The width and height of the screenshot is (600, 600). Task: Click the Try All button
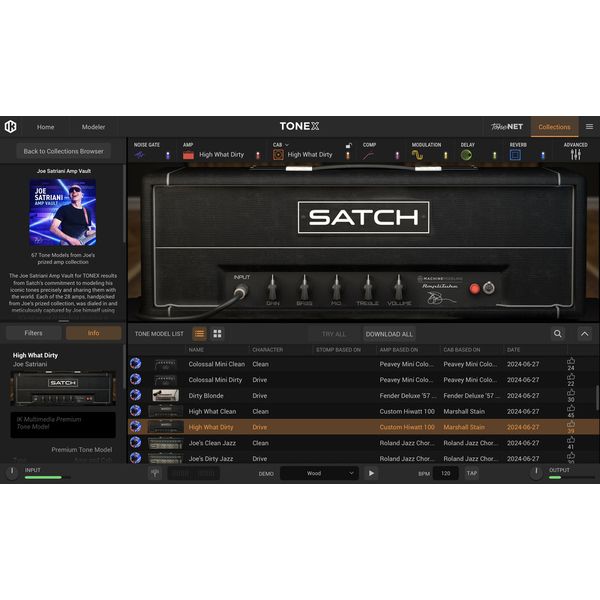[334, 334]
